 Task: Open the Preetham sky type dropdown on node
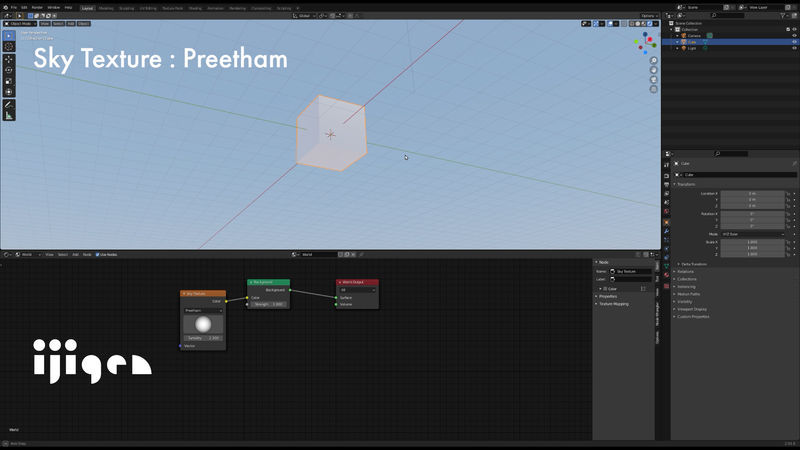(203, 310)
